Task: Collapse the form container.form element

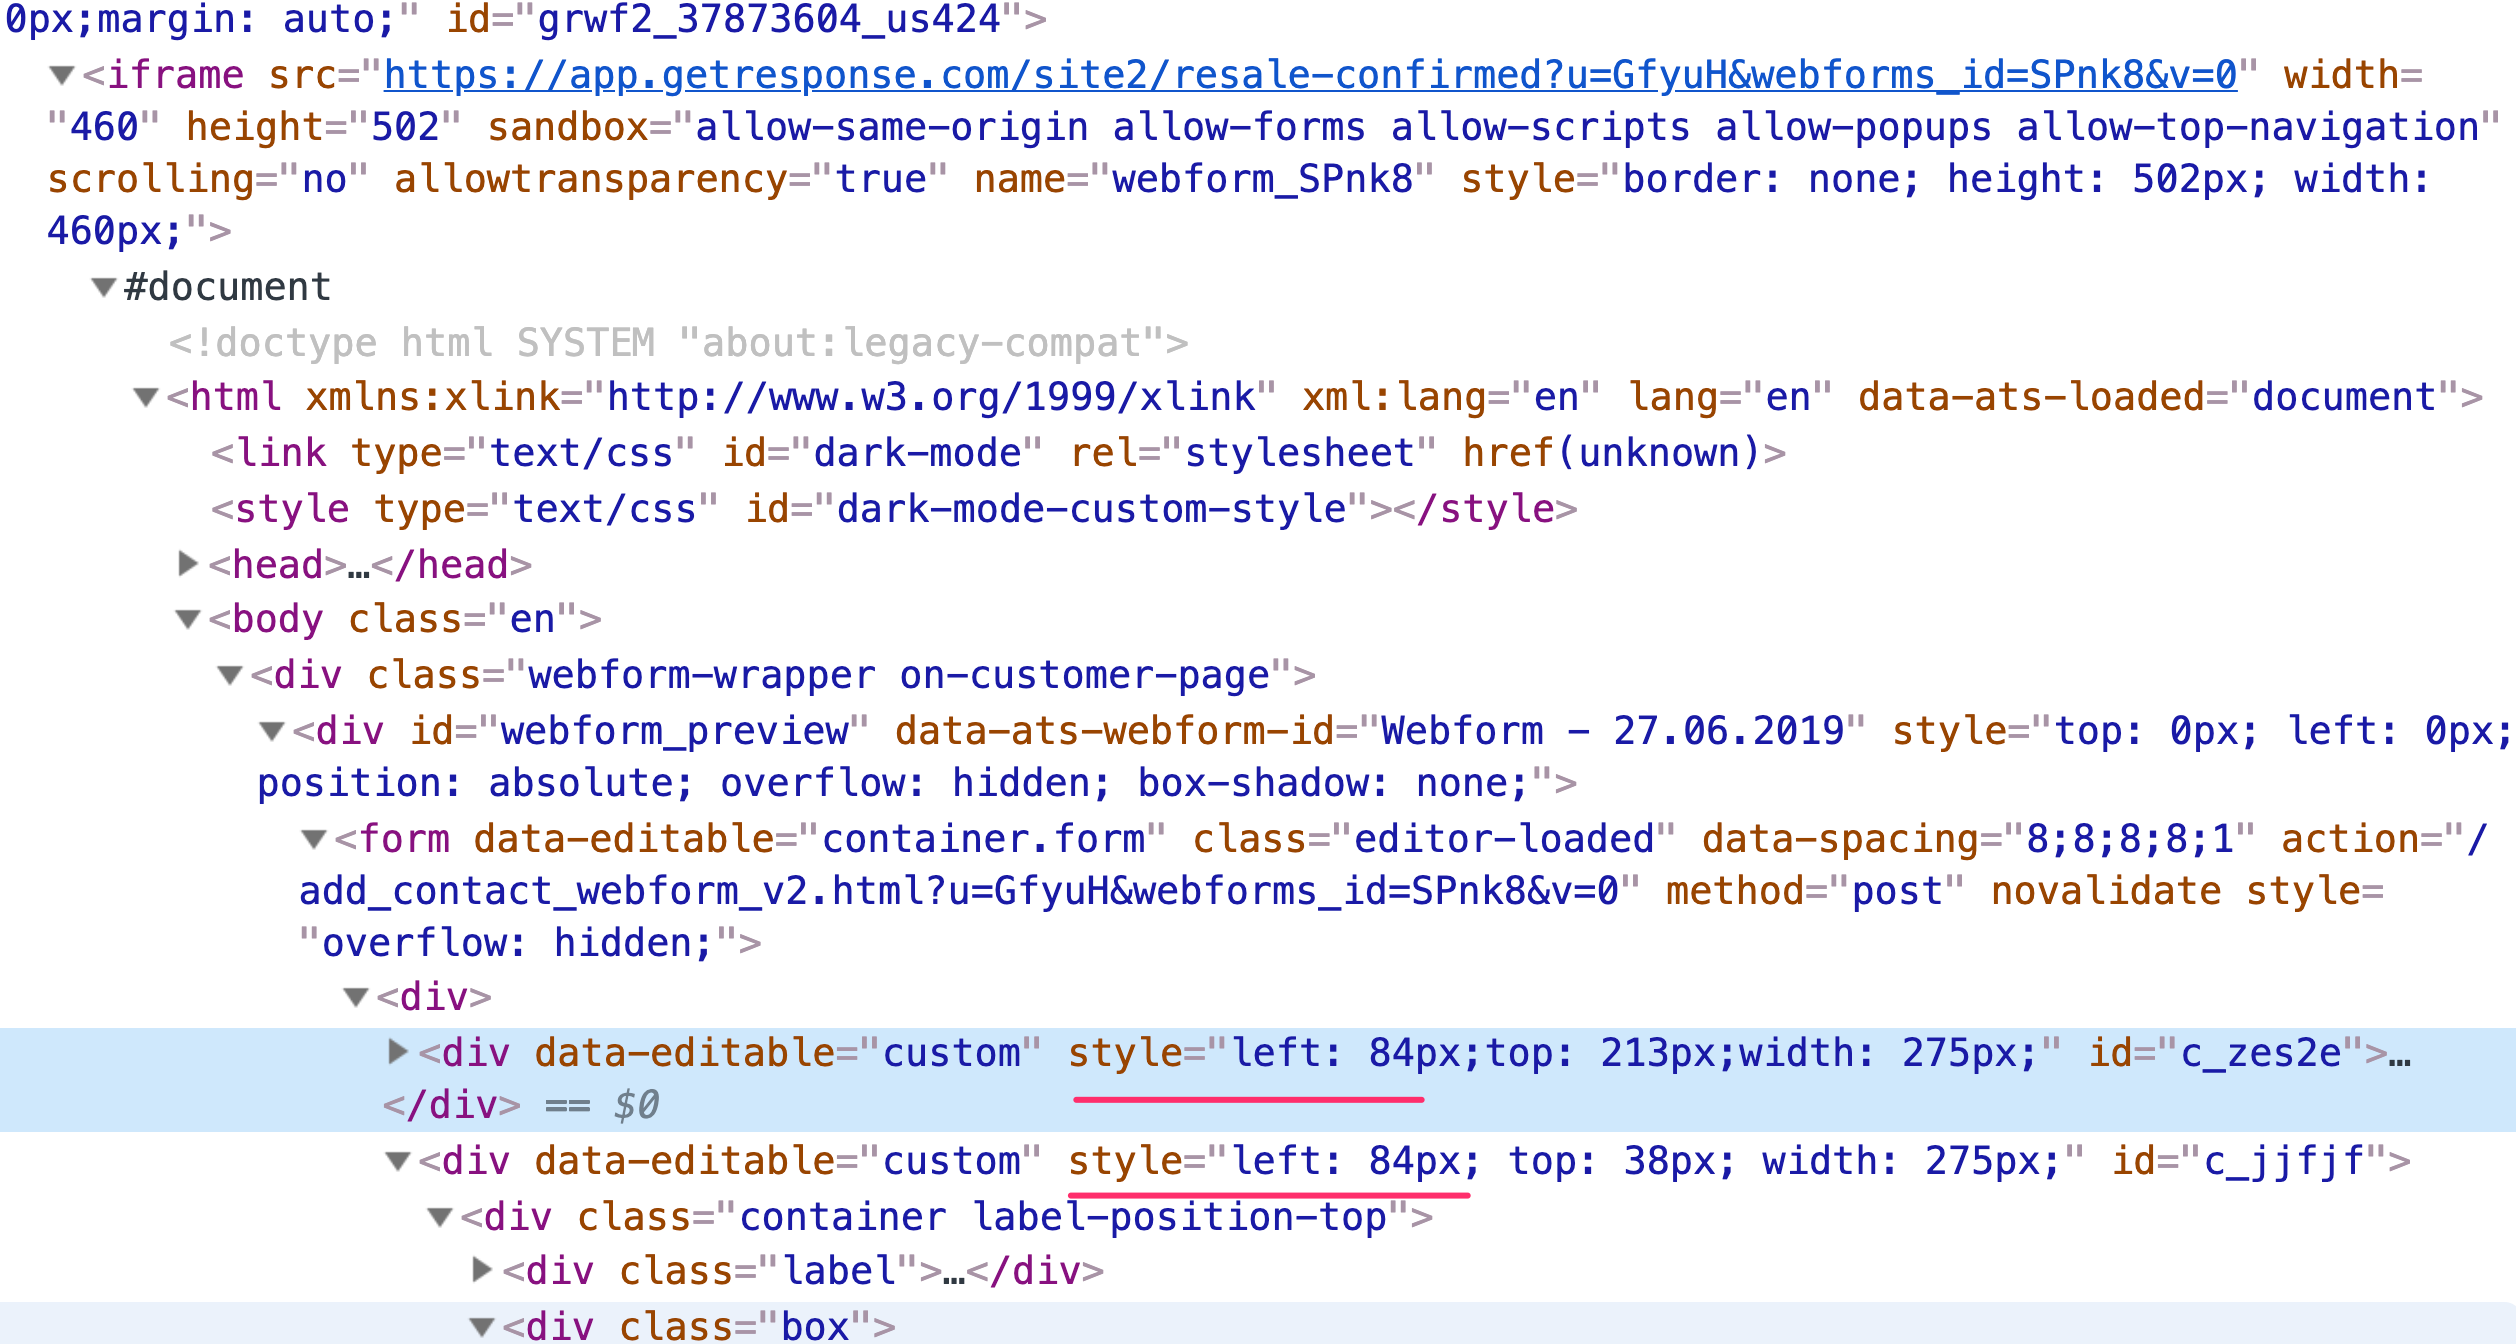Action: pos(314,840)
